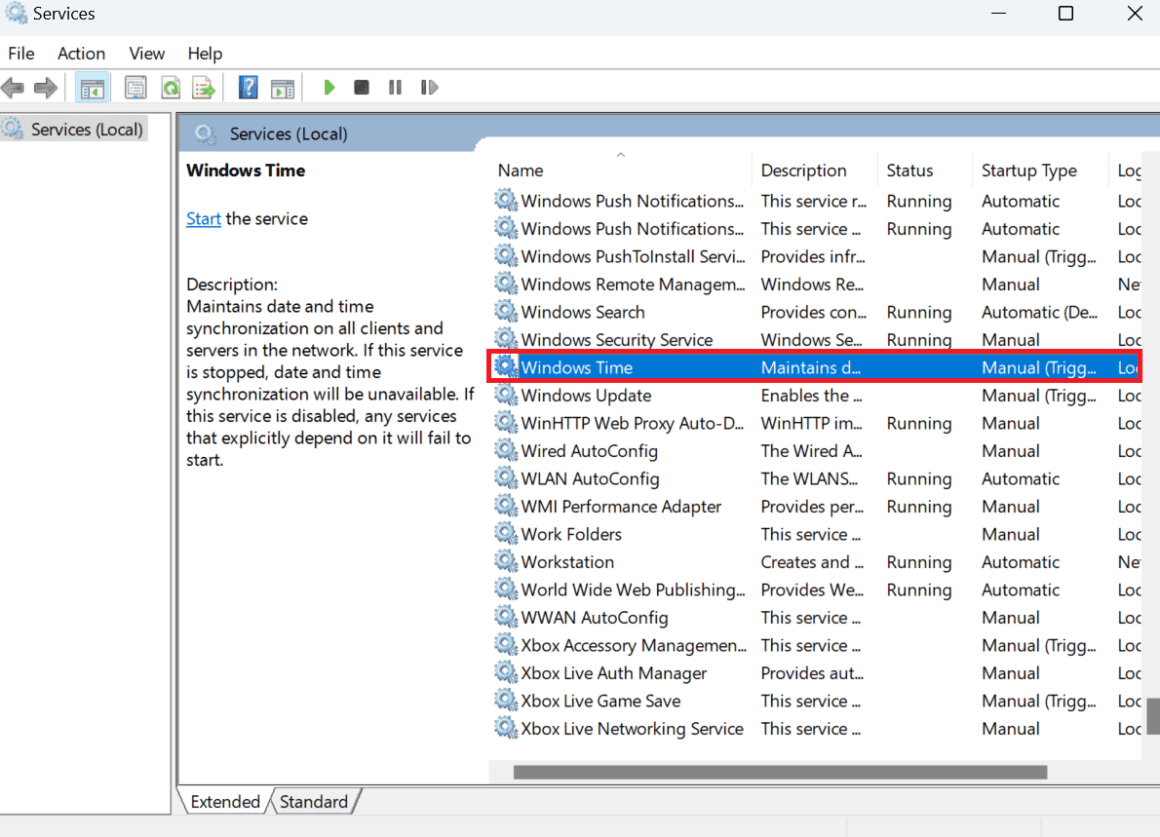This screenshot has height=837, width=1160.
Task: Switch to the Standard tab
Action: (x=313, y=802)
